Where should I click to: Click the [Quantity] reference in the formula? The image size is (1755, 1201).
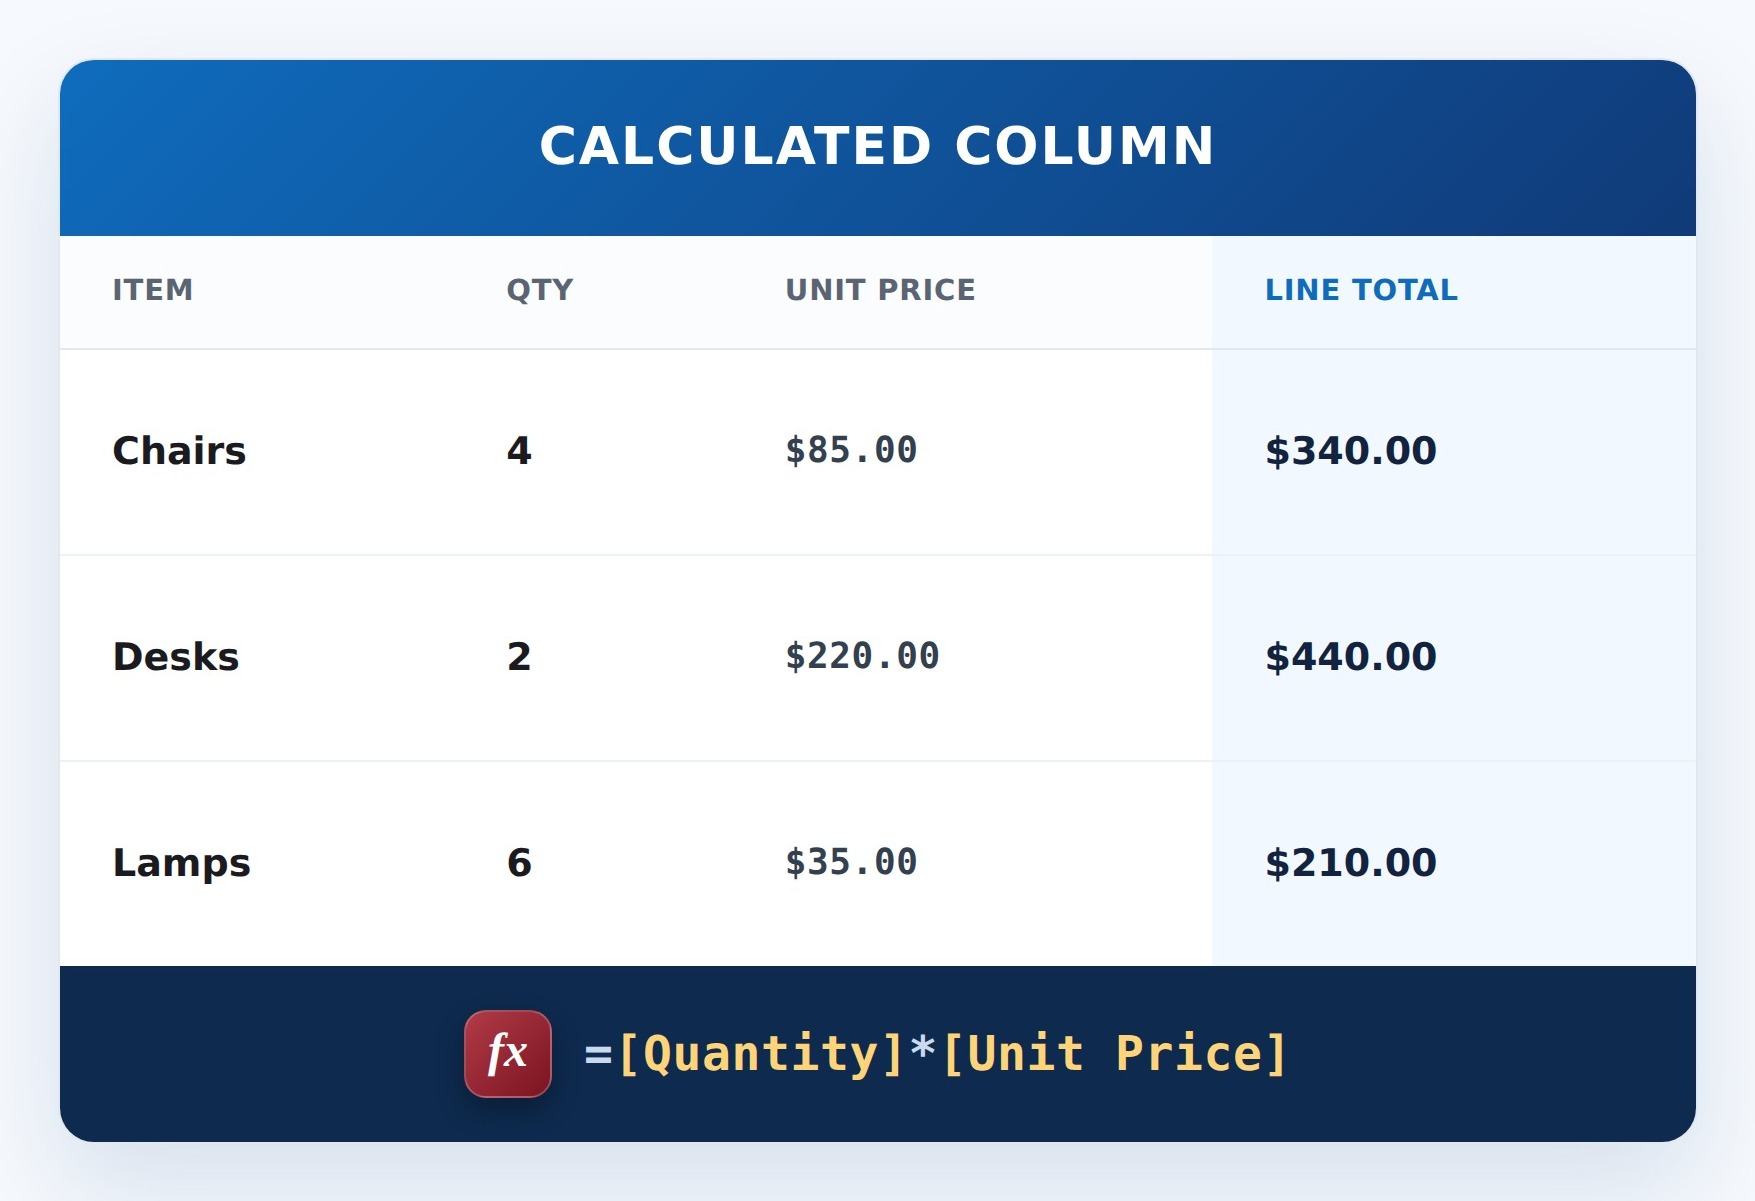pyautogui.click(x=762, y=1054)
